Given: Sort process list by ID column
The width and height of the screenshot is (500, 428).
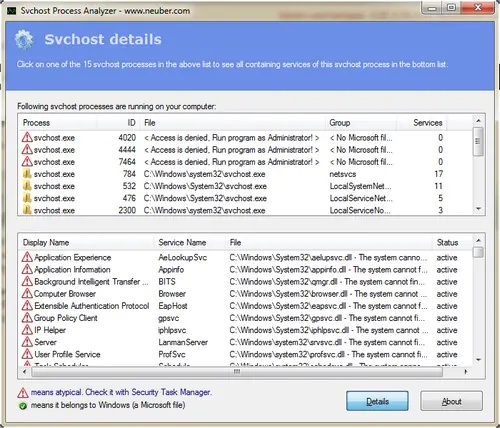Looking at the screenshot, I should pyautogui.click(x=119, y=123).
